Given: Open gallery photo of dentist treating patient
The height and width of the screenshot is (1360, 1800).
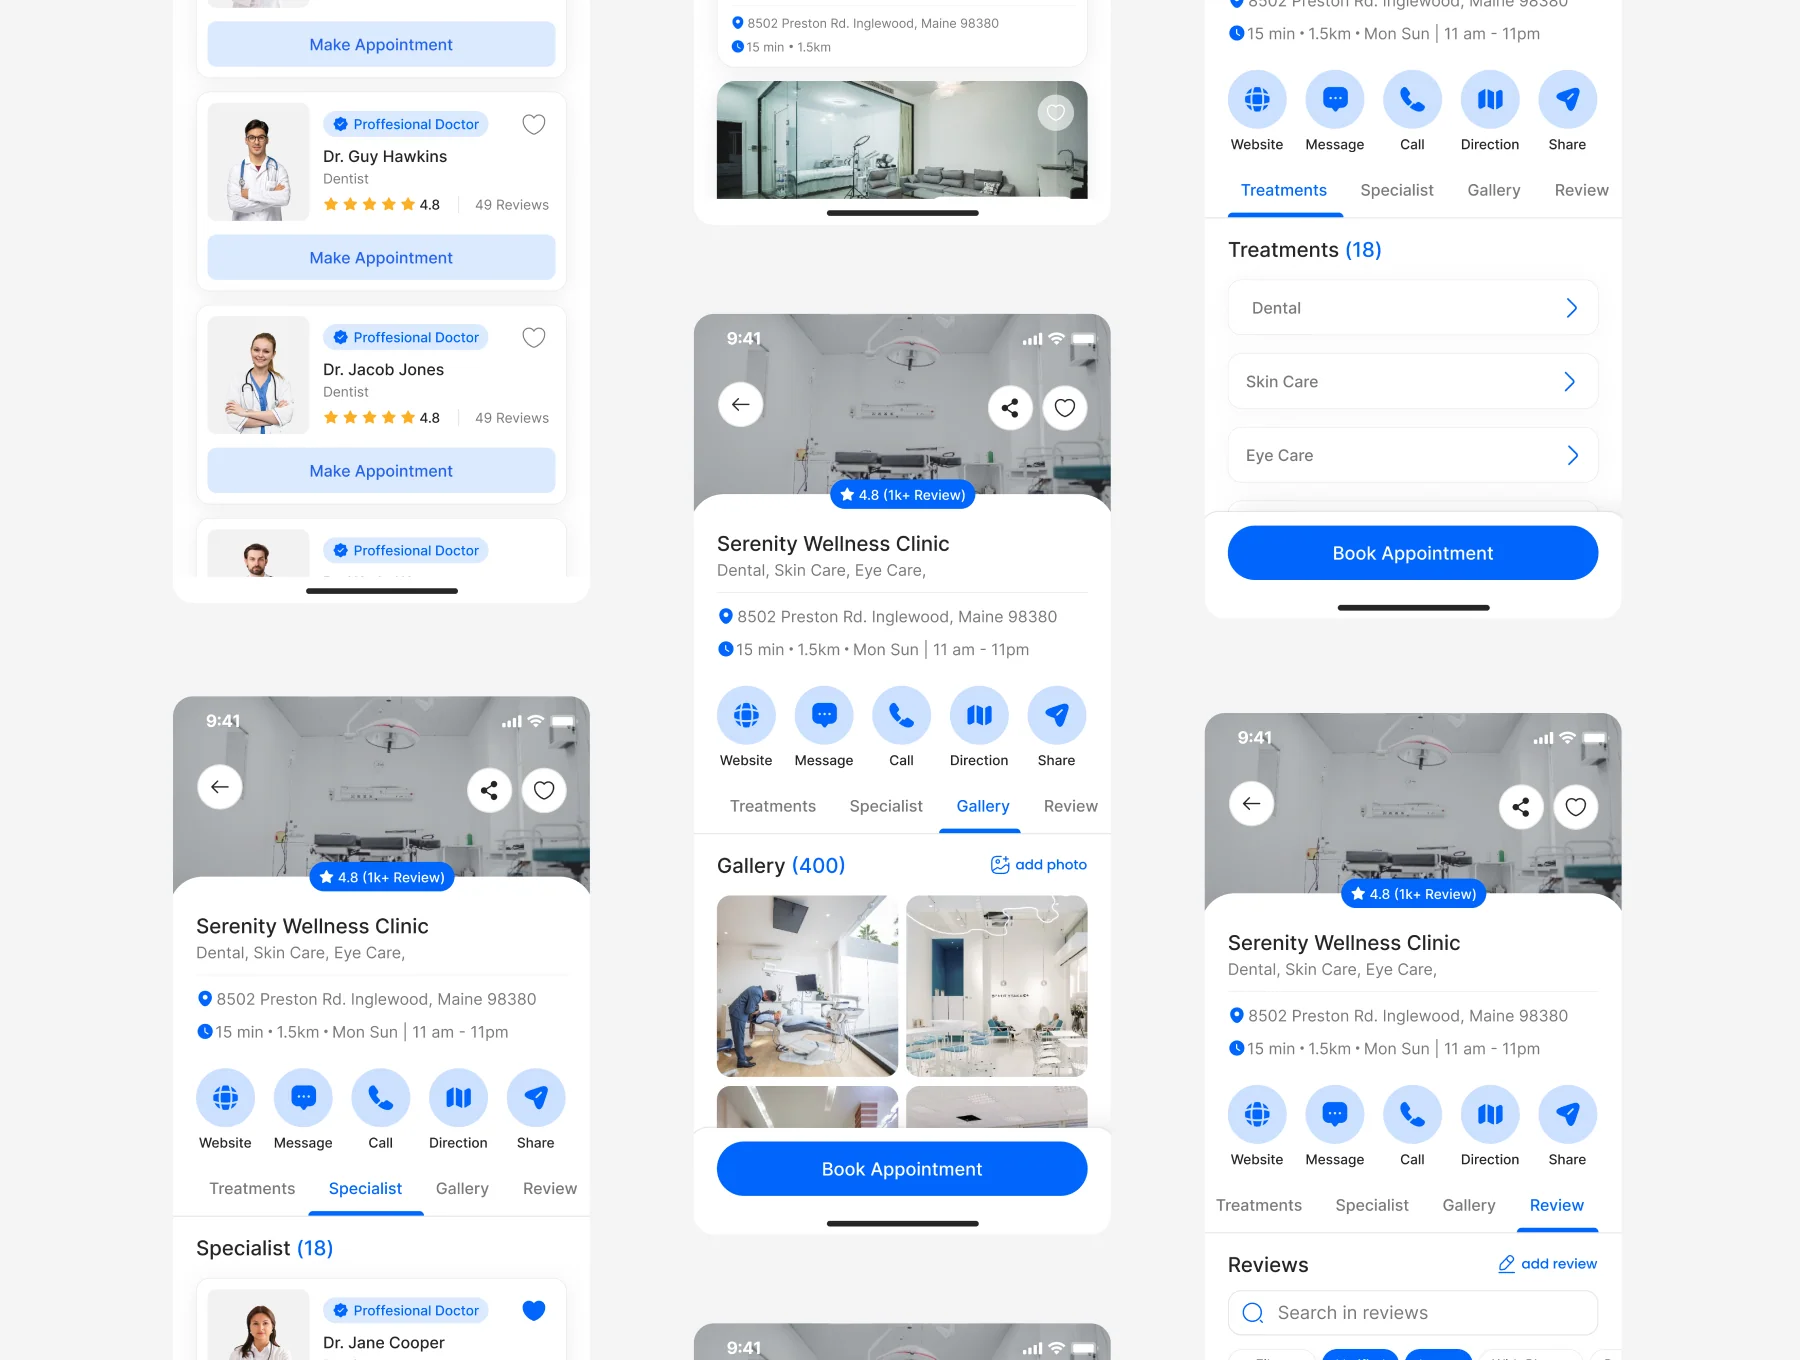Looking at the screenshot, I should [807, 985].
